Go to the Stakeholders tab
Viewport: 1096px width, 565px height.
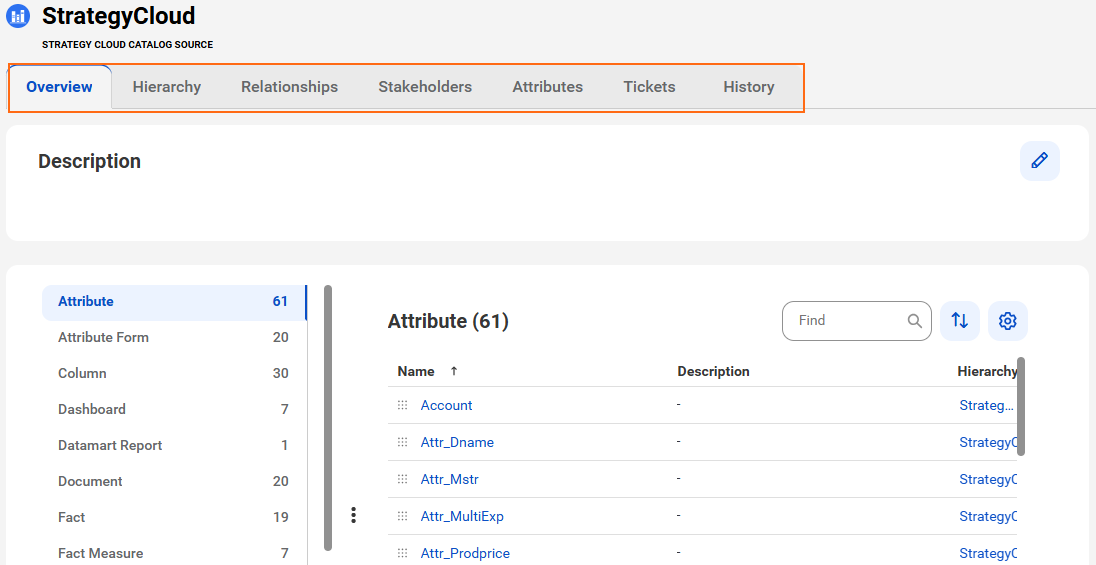[x=425, y=87]
